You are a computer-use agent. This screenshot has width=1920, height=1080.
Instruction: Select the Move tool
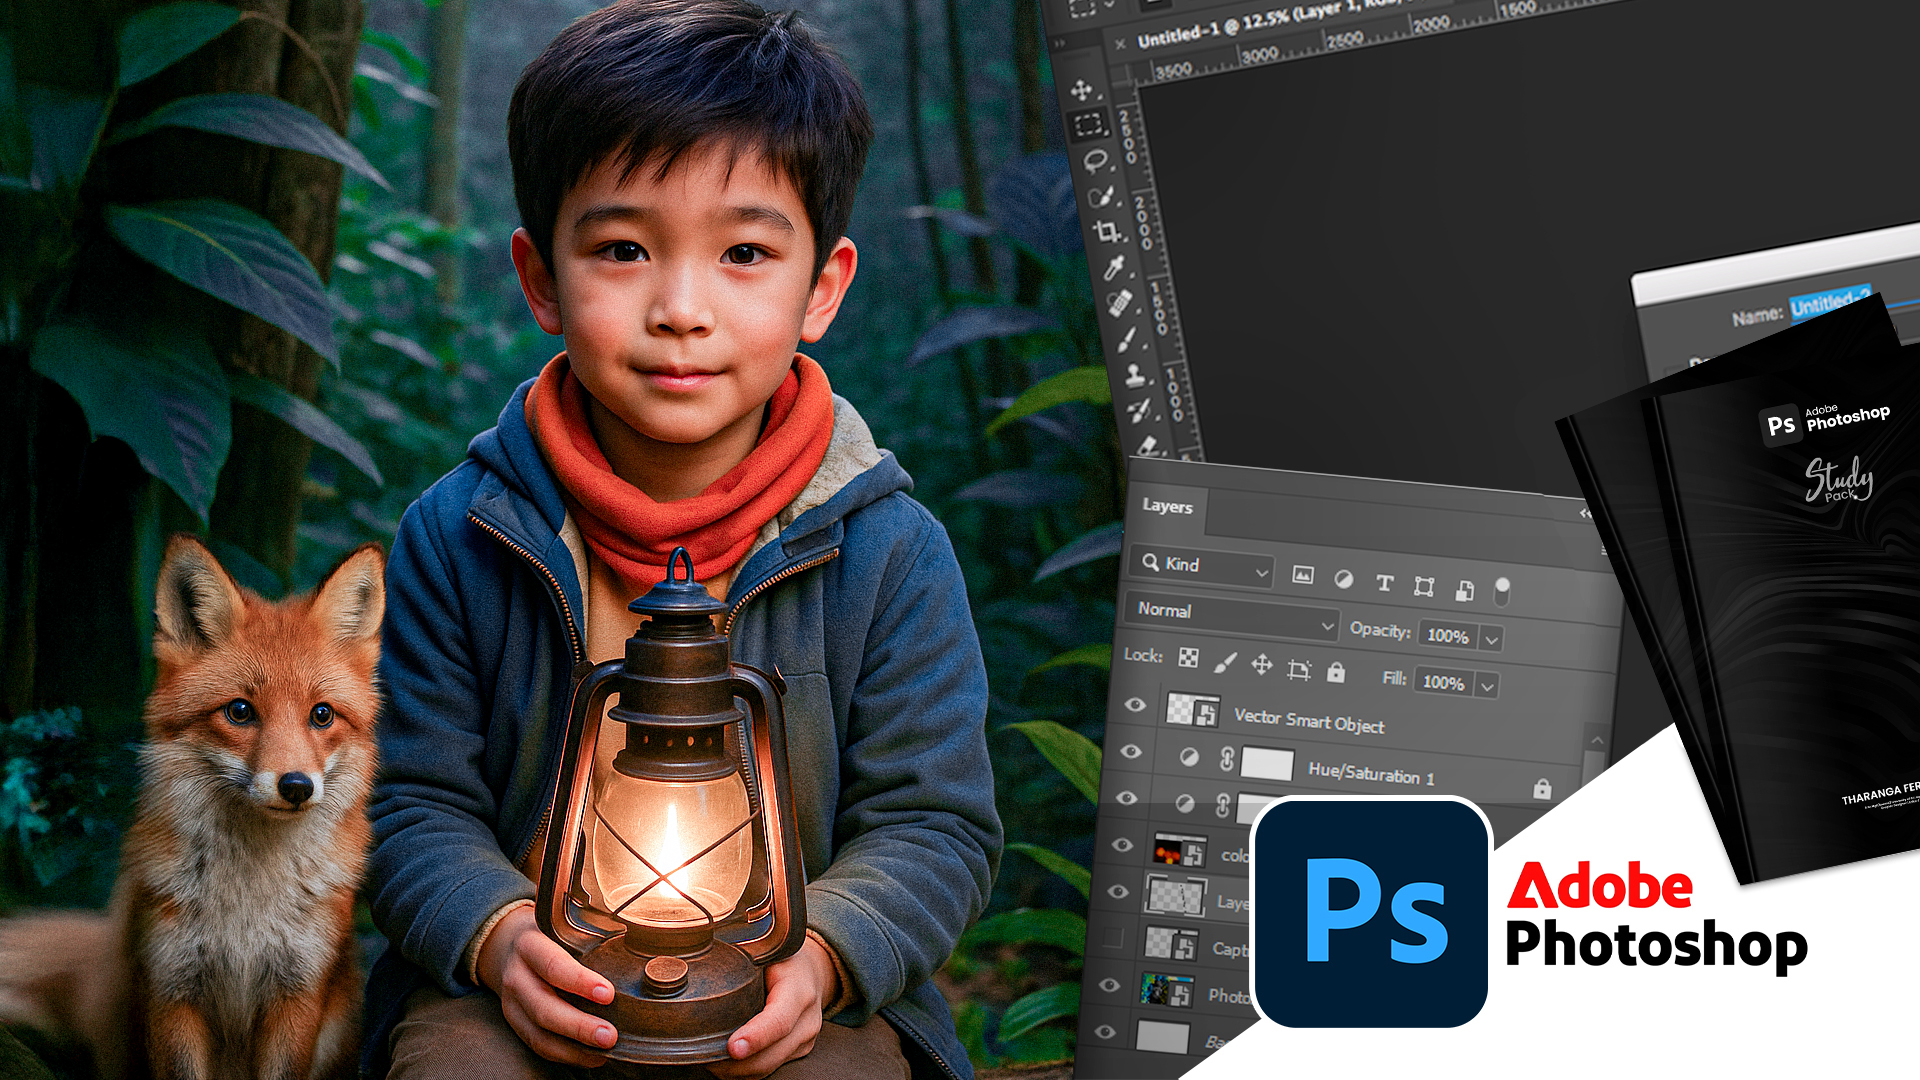1081,90
